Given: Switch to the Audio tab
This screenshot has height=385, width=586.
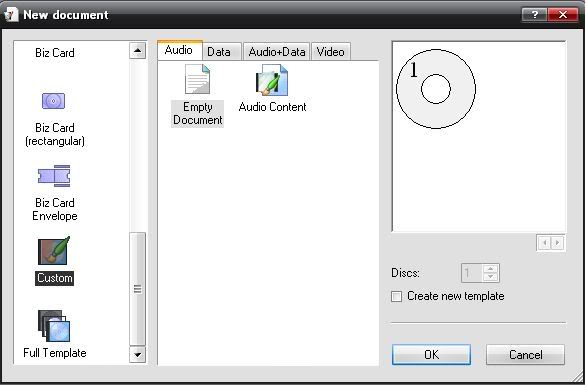Looking at the screenshot, I should pyautogui.click(x=179, y=50).
